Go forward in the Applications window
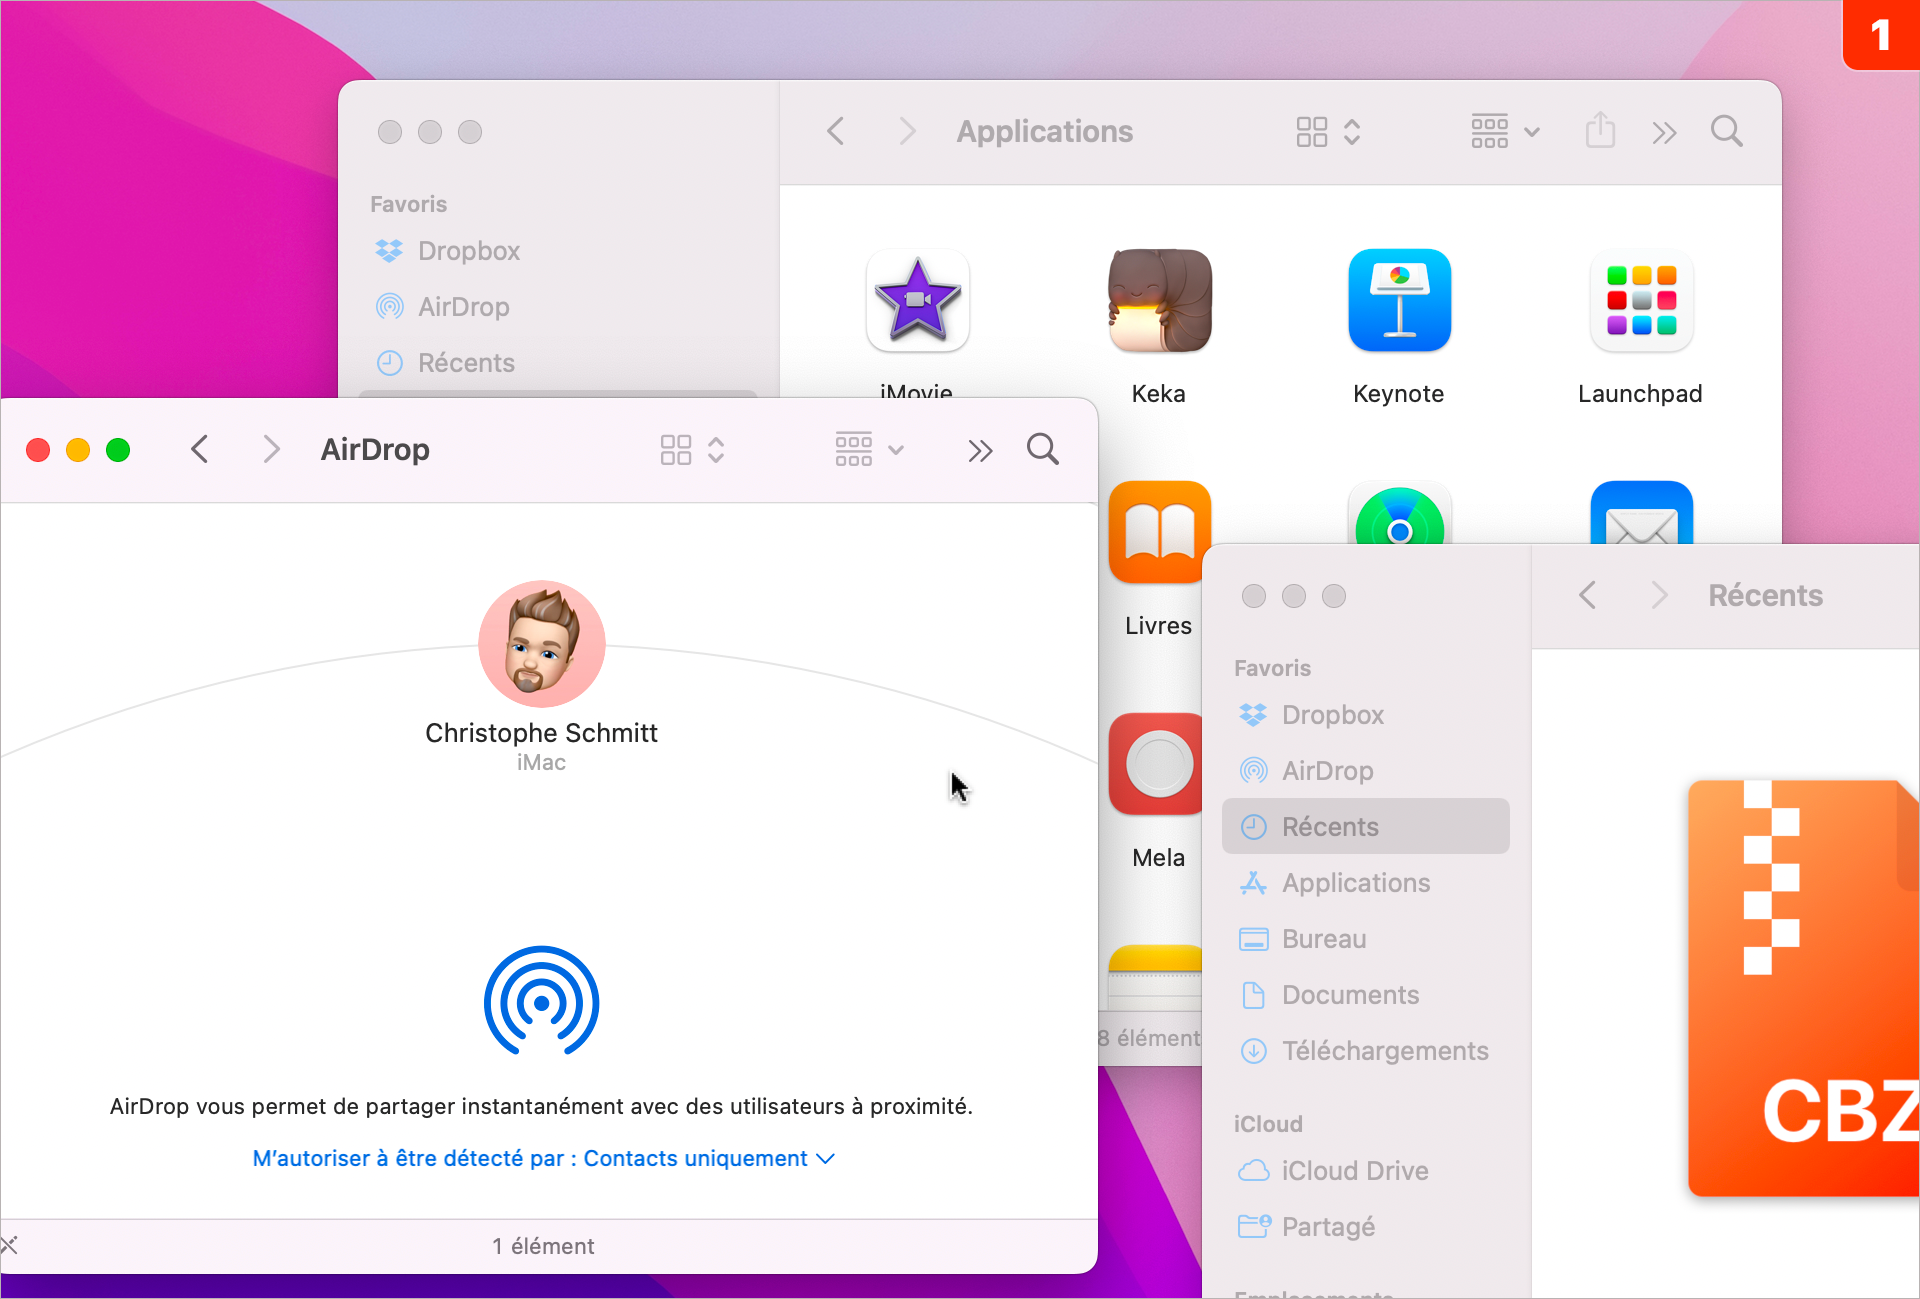 pos(907,131)
